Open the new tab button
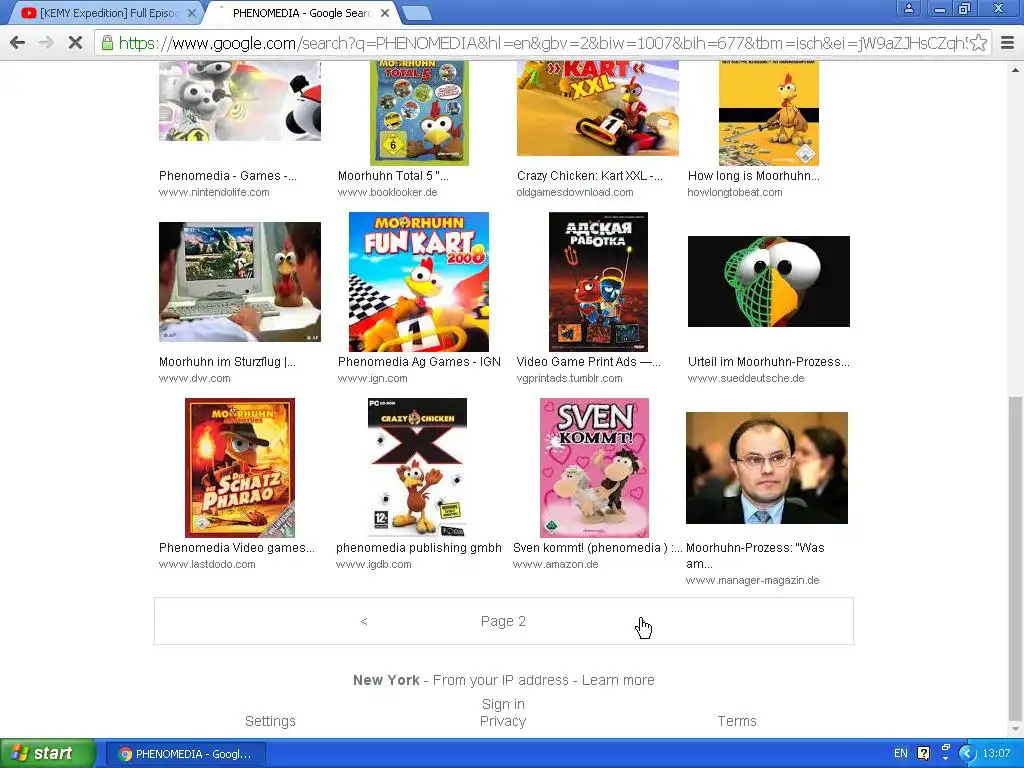This screenshot has width=1024, height=768. click(x=417, y=13)
